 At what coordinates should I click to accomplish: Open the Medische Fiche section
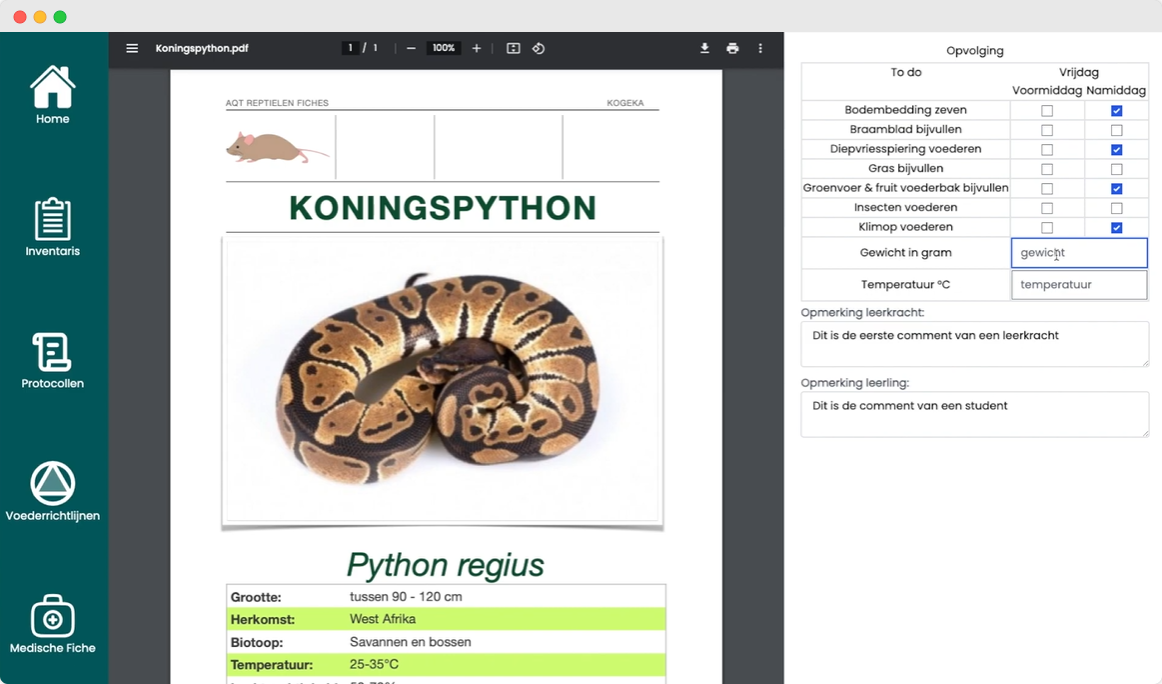52,624
